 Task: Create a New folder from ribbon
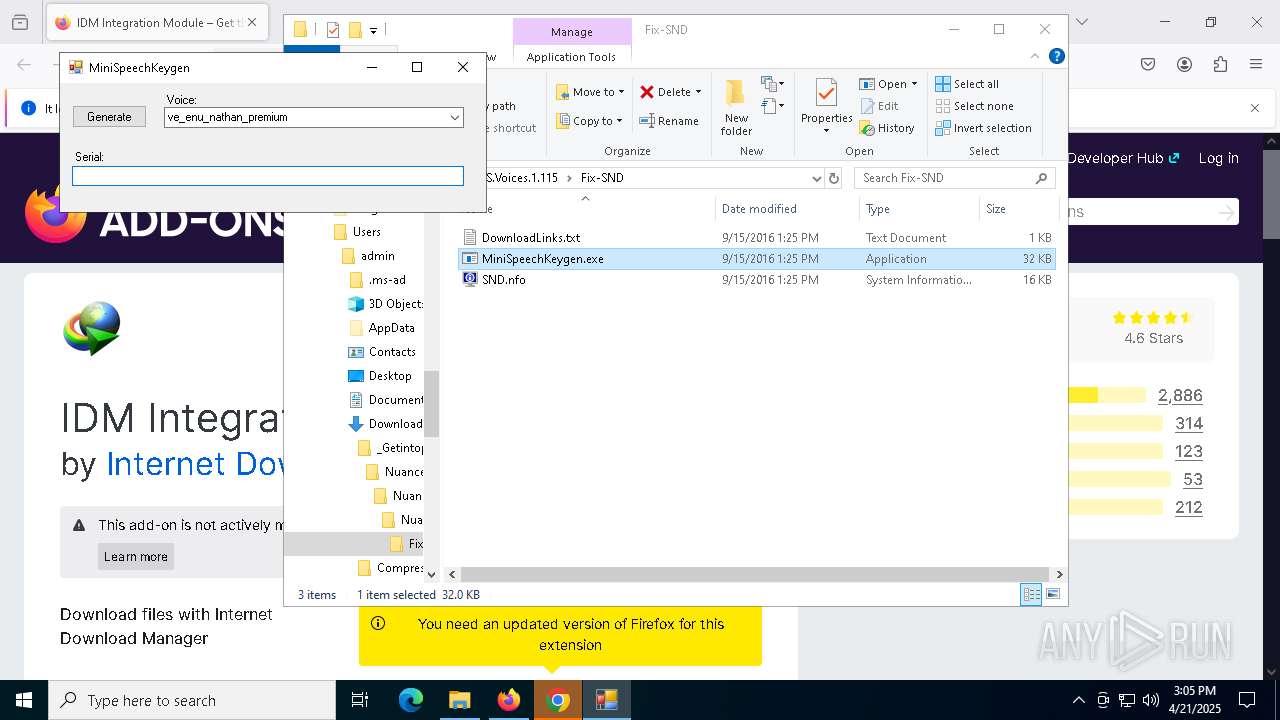pos(736,106)
